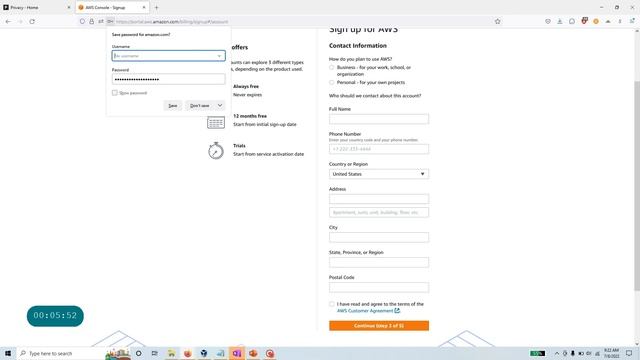Bookmark this page with the star icon

498,22
